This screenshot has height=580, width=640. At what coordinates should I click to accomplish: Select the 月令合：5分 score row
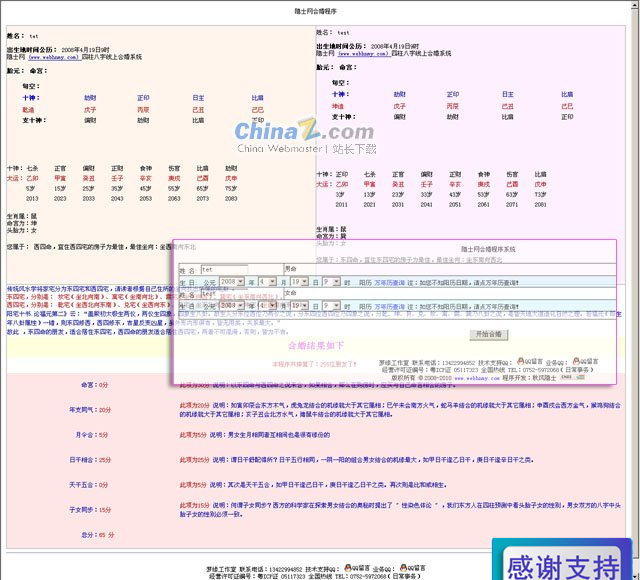(x=91, y=435)
